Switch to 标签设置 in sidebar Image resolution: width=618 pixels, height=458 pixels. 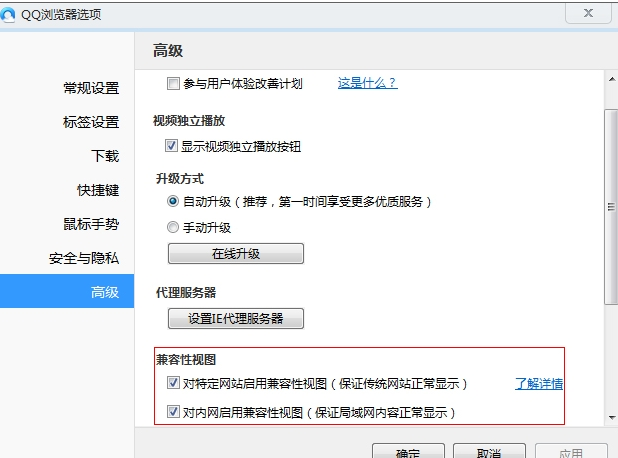[91, 122]
